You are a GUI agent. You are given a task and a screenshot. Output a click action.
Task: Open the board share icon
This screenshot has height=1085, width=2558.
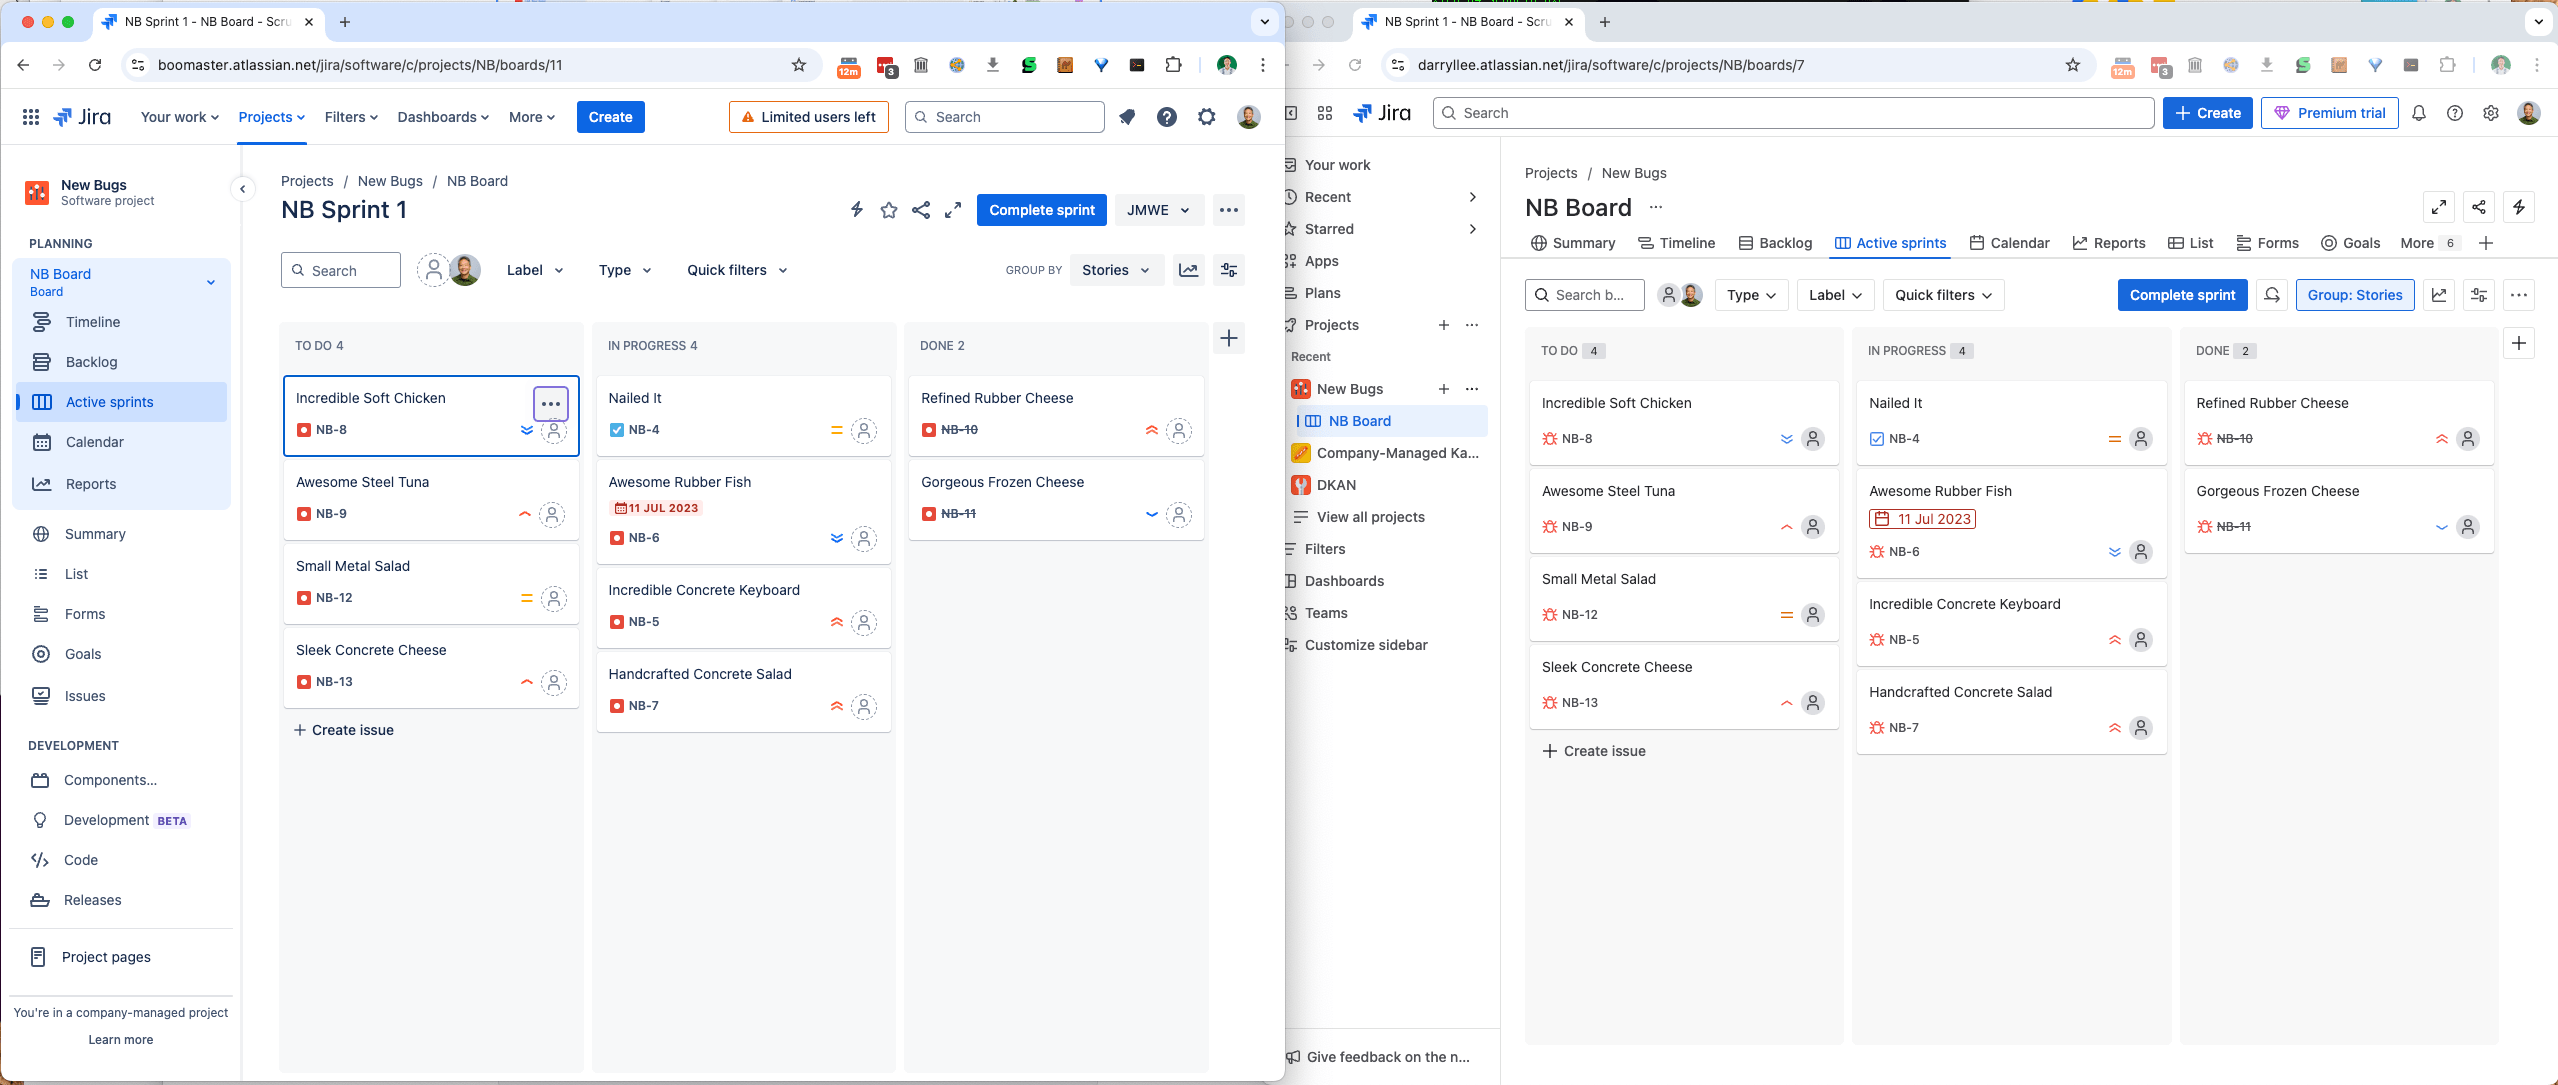920,210
